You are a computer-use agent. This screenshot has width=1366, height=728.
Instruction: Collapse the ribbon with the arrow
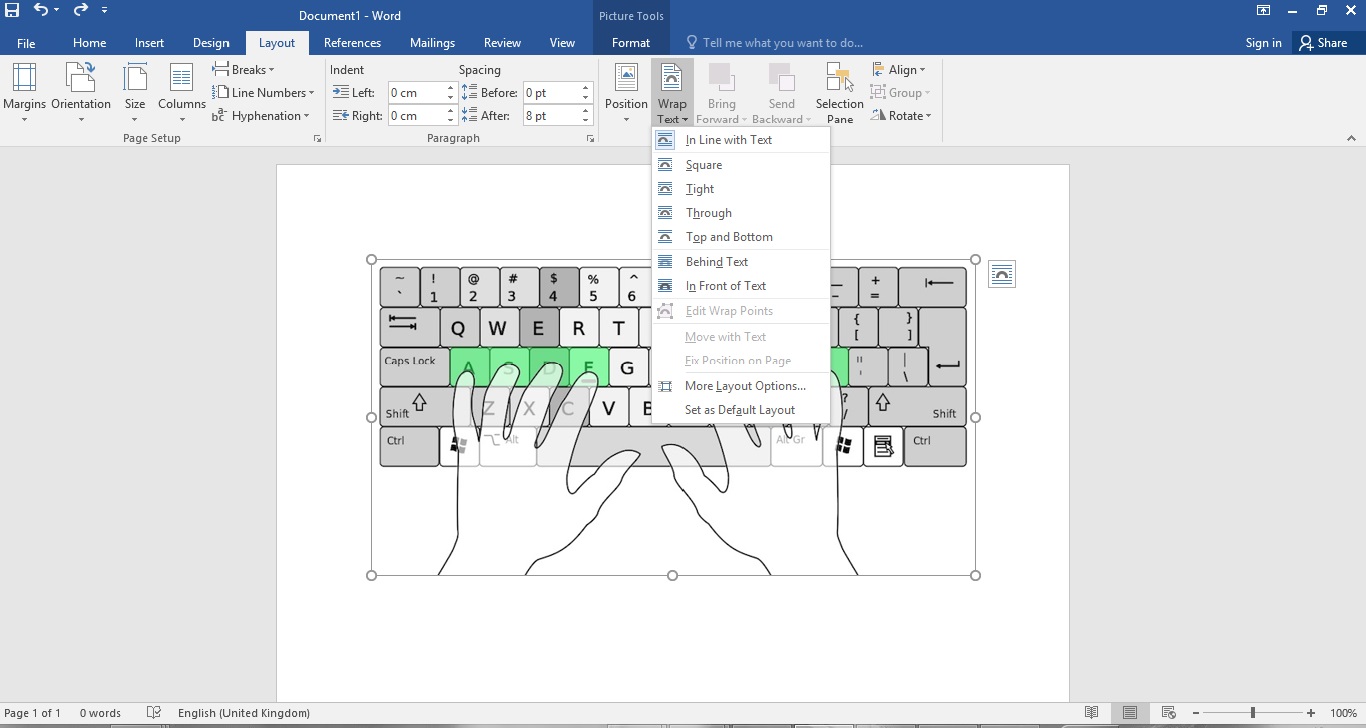(1352, 139)
